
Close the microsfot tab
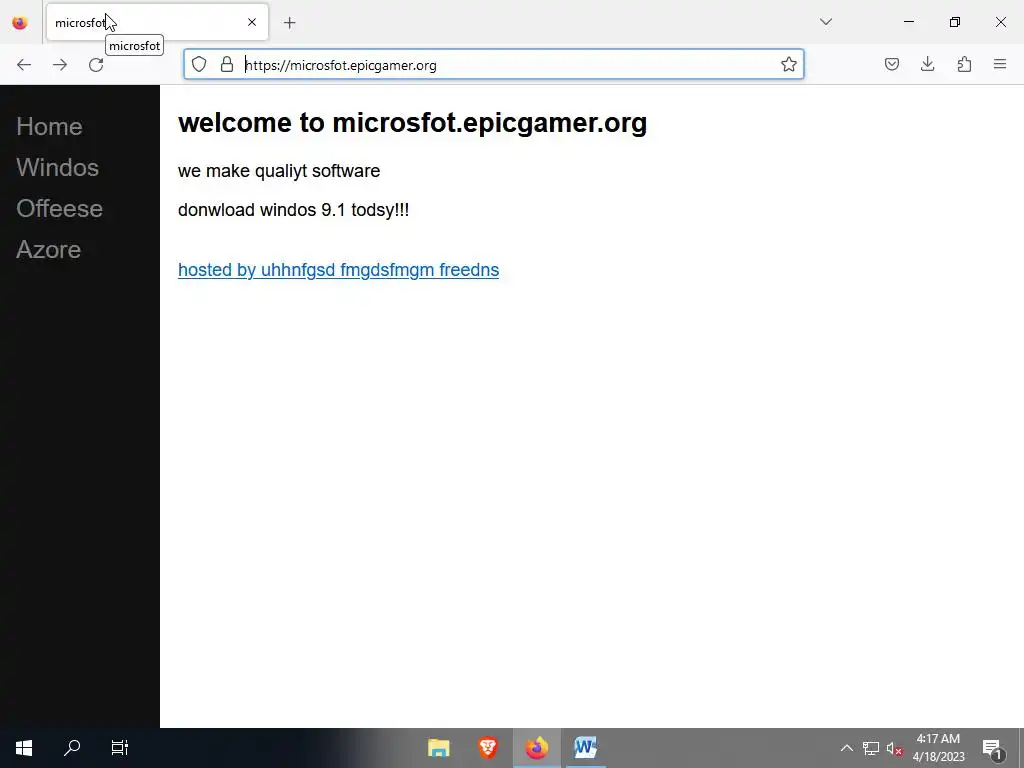[252, 22]
